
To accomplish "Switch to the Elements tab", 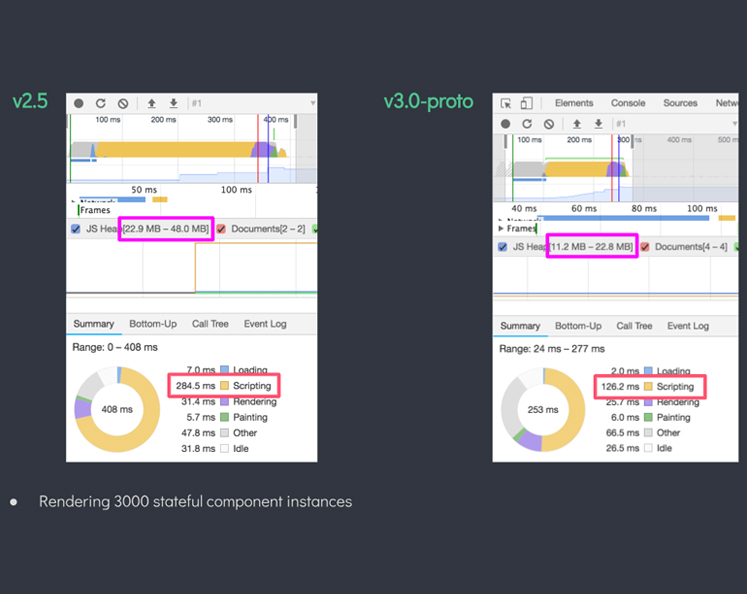I will 574,103.
